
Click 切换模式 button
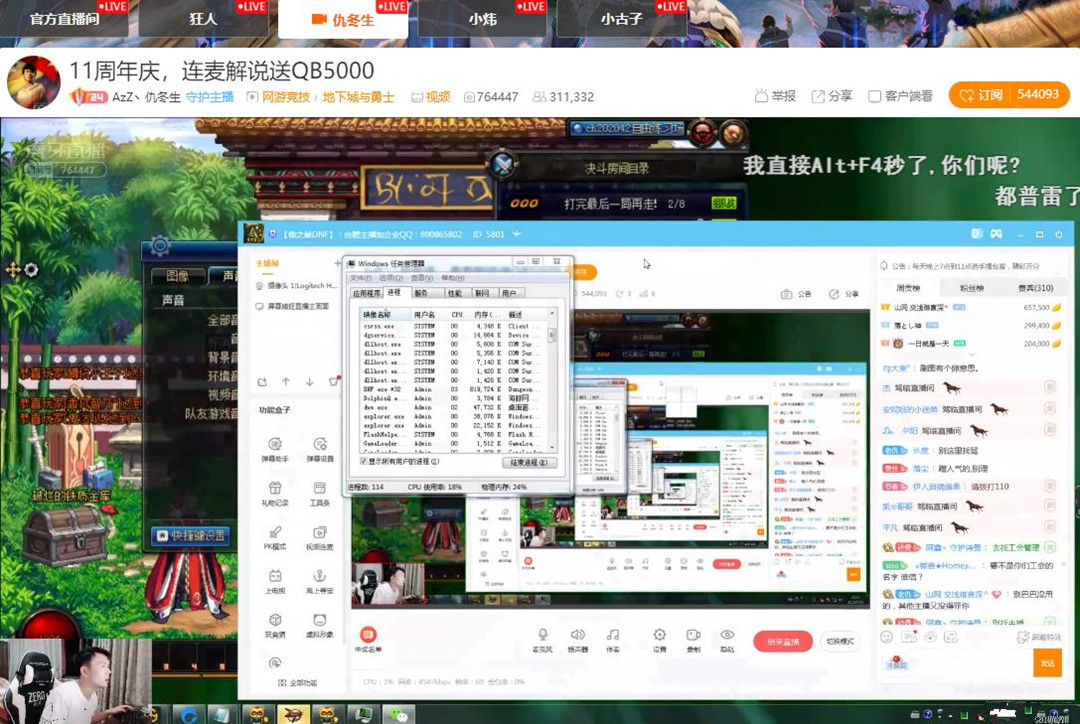[x=840, y=642]
